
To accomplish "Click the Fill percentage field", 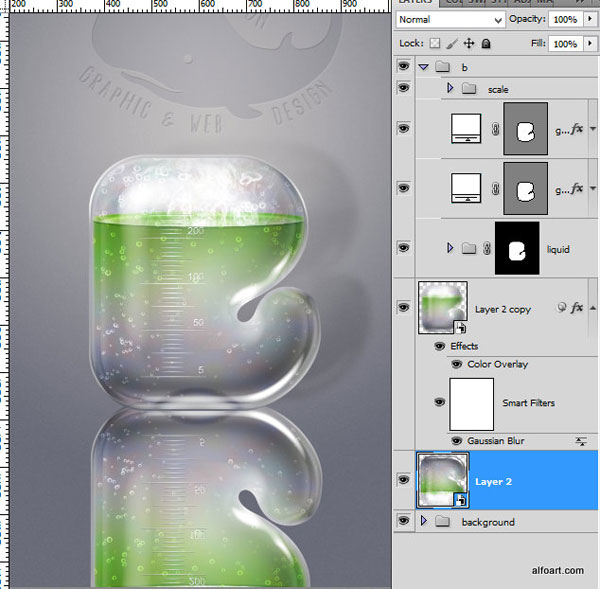I will tap(566, 44).
